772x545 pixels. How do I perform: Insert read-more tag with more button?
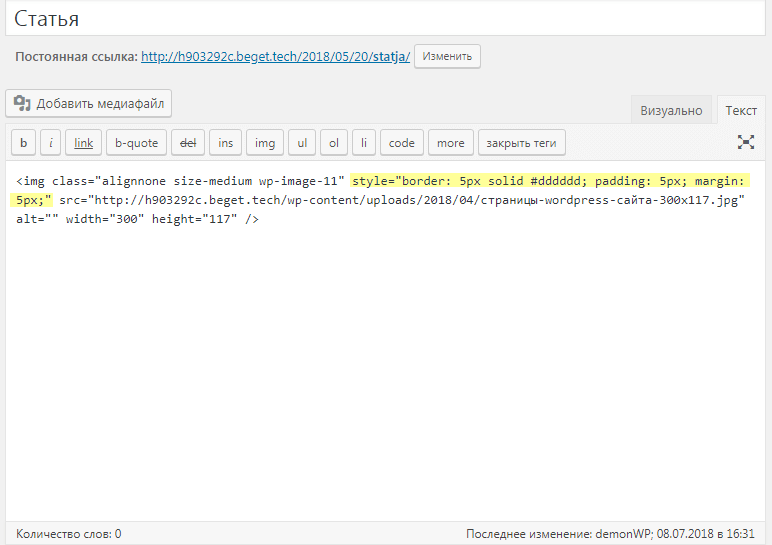[451, 143]
